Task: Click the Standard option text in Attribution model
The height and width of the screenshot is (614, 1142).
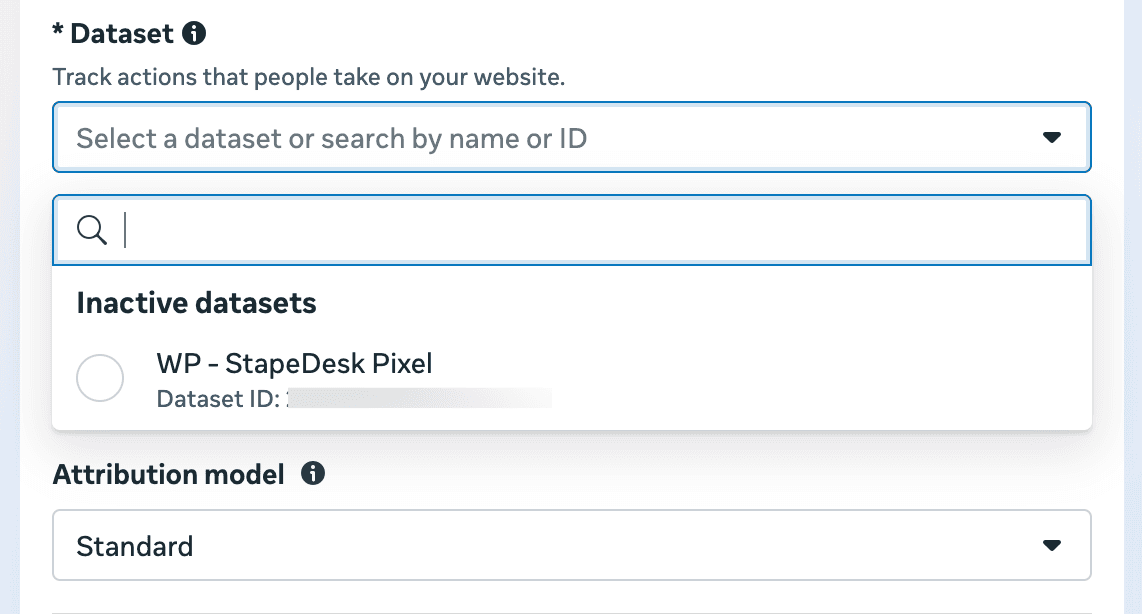Action: (133, 545)
